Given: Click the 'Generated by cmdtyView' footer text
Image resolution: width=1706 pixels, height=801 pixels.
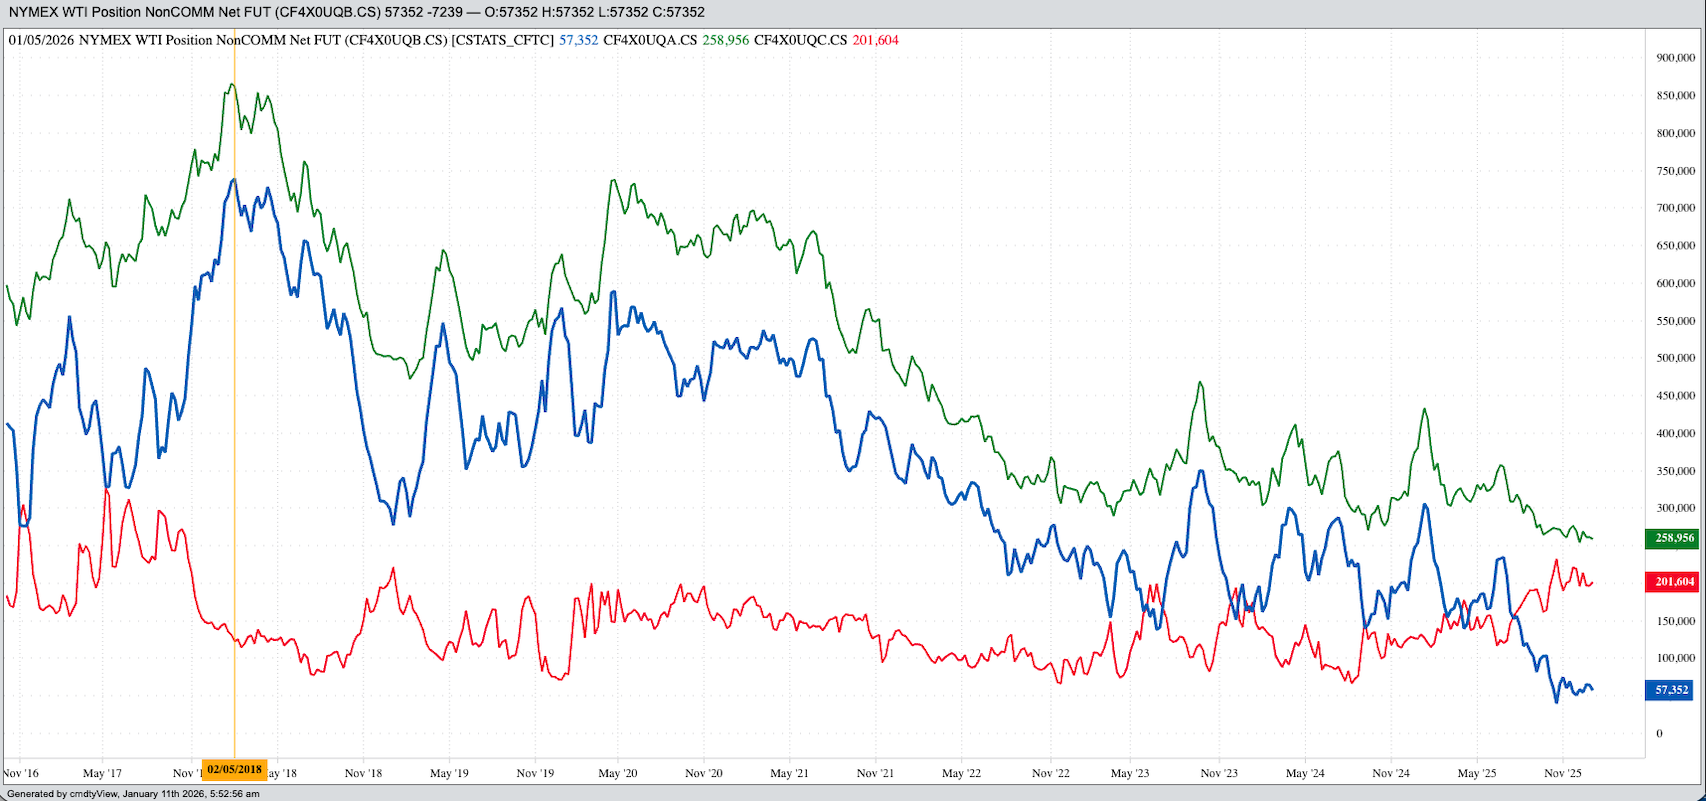Looking at the screenshot, I should 133,794.
